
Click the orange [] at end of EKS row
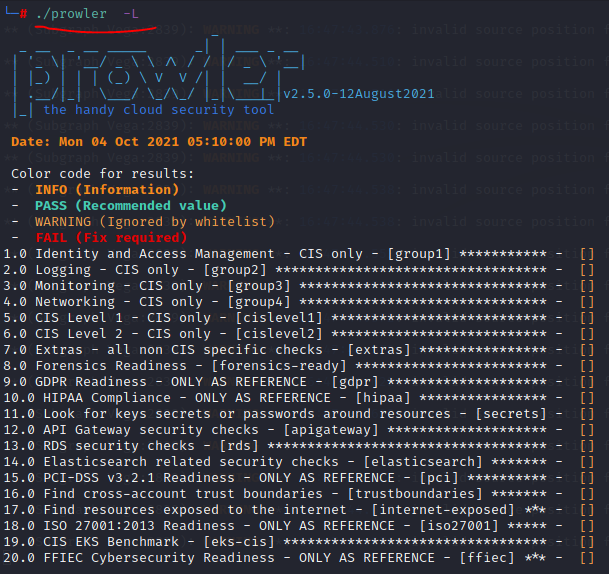point(587,541)
